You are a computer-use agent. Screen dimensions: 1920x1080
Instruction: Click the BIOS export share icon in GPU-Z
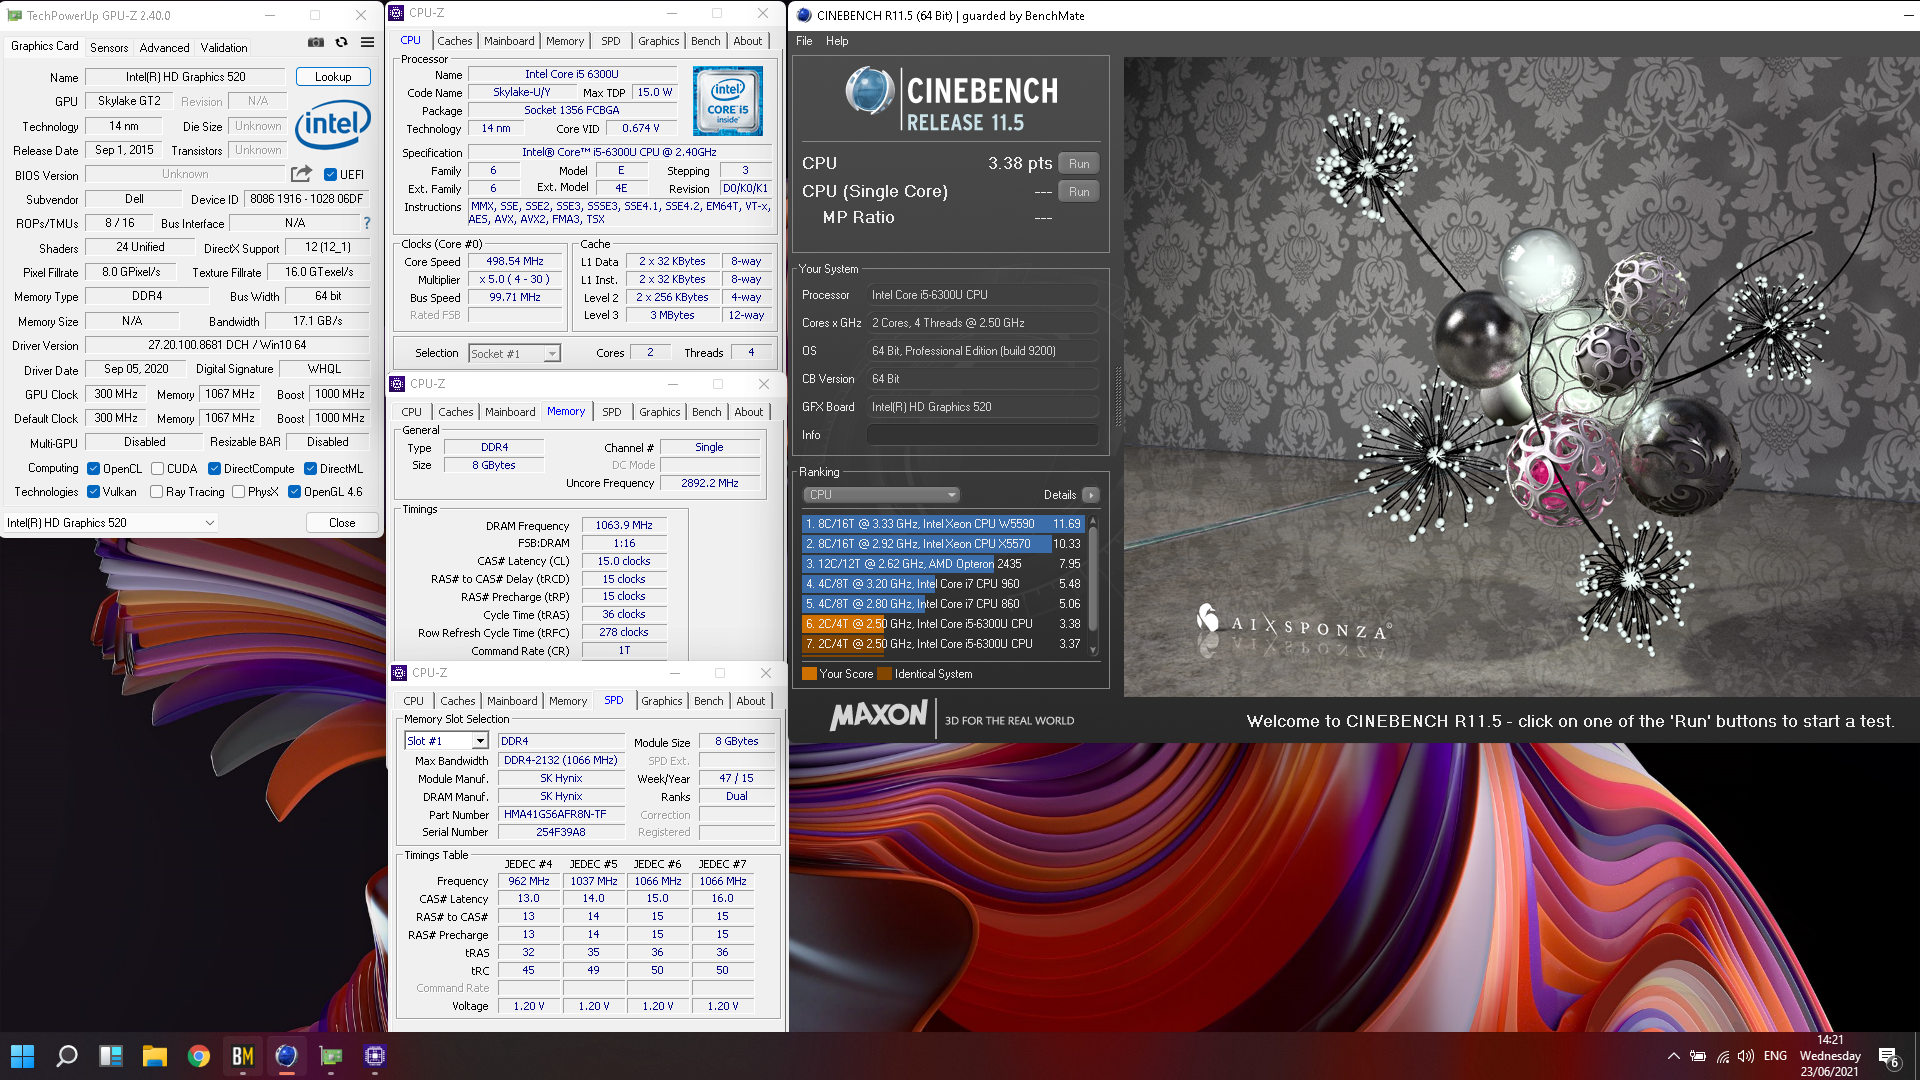point(301,174)
